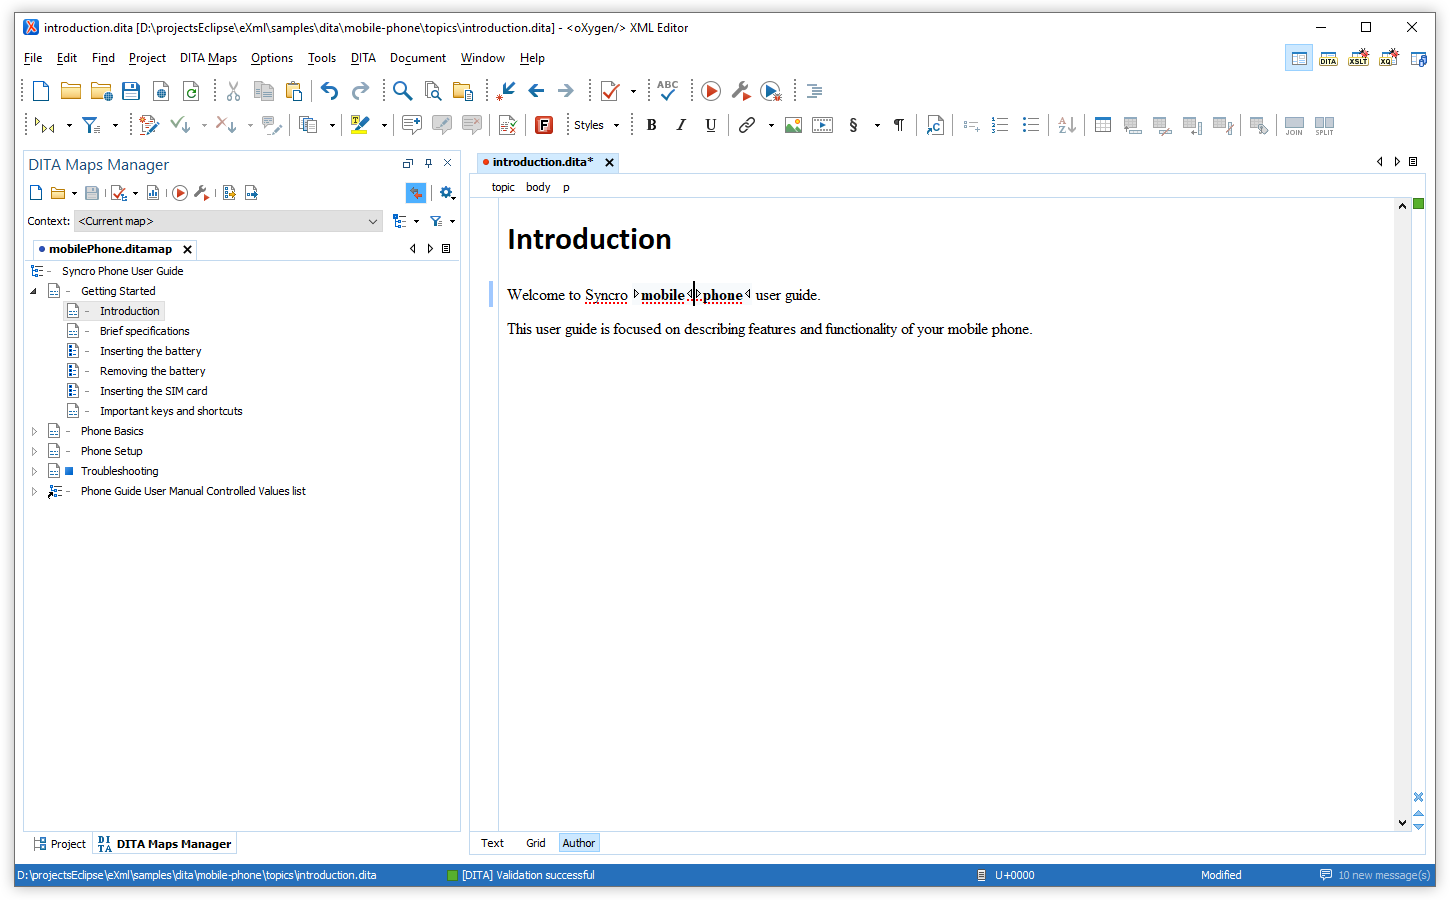Click the format and indent icon
The height and width of the screenshot is (900, 1450).
coord(815,91)
